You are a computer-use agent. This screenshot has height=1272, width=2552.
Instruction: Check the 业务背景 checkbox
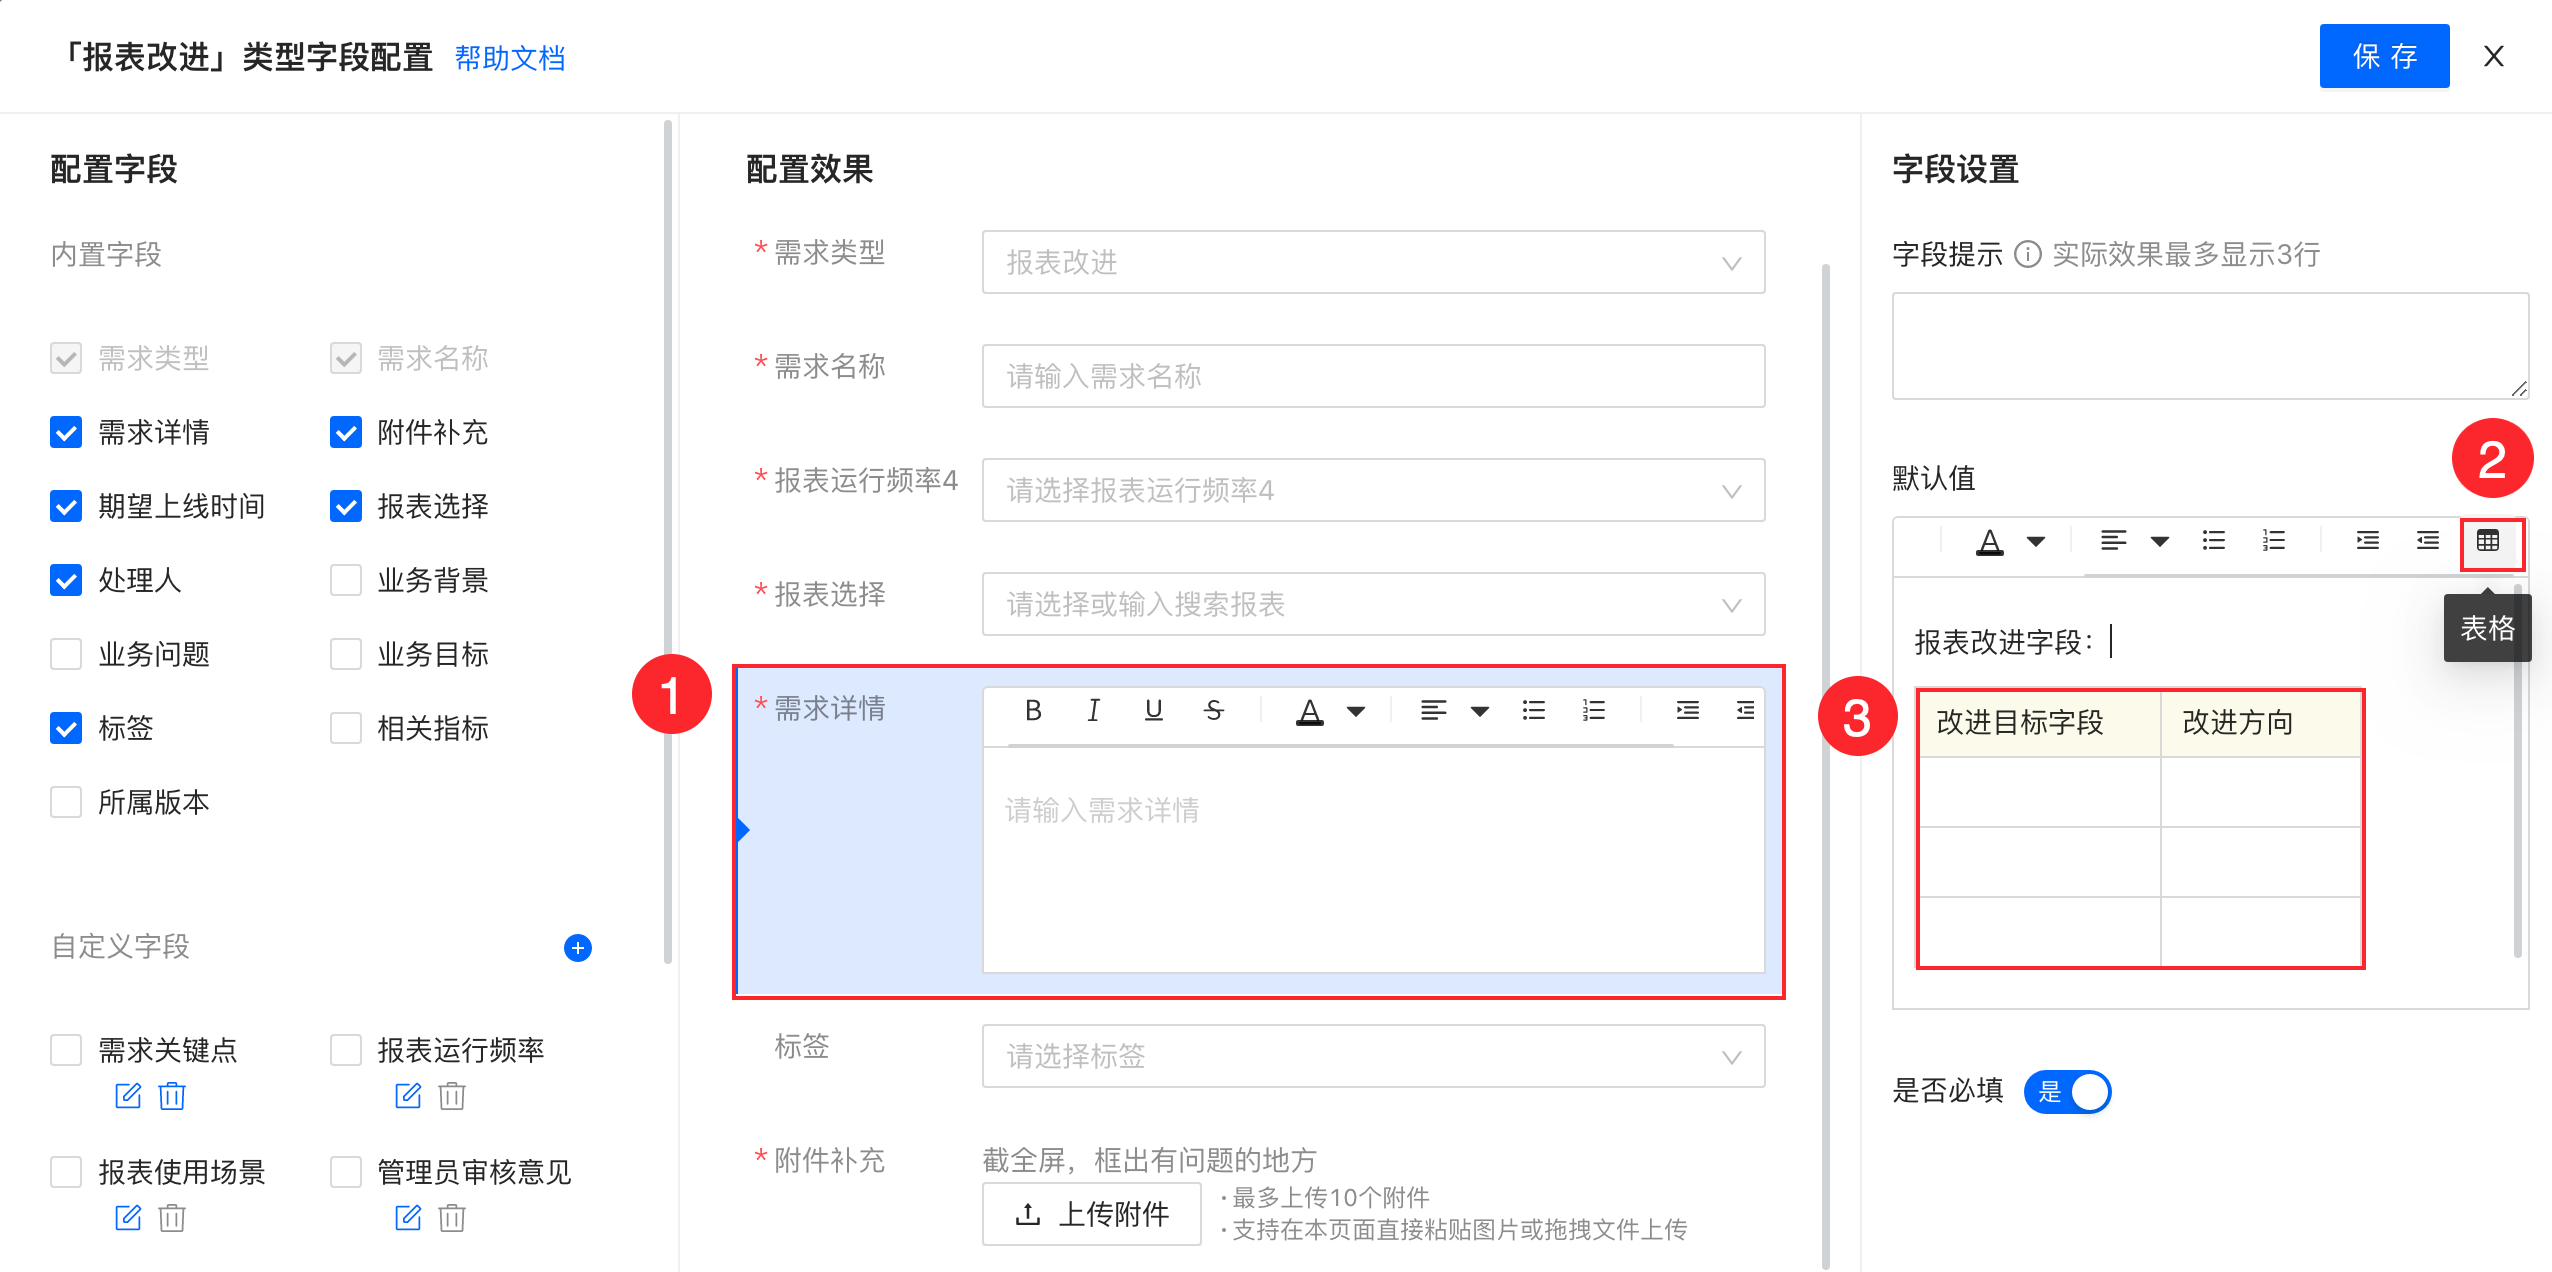click(346, 581)
